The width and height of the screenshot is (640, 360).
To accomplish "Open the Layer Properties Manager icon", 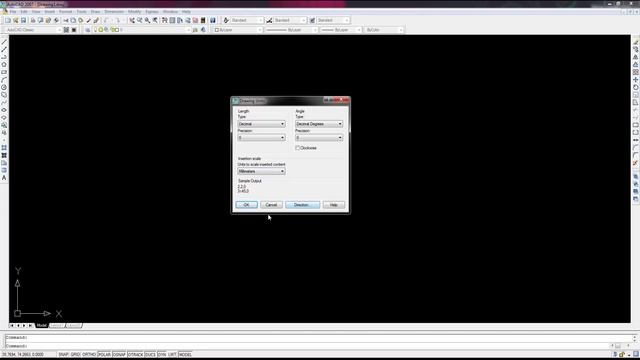I will [87, 30].
